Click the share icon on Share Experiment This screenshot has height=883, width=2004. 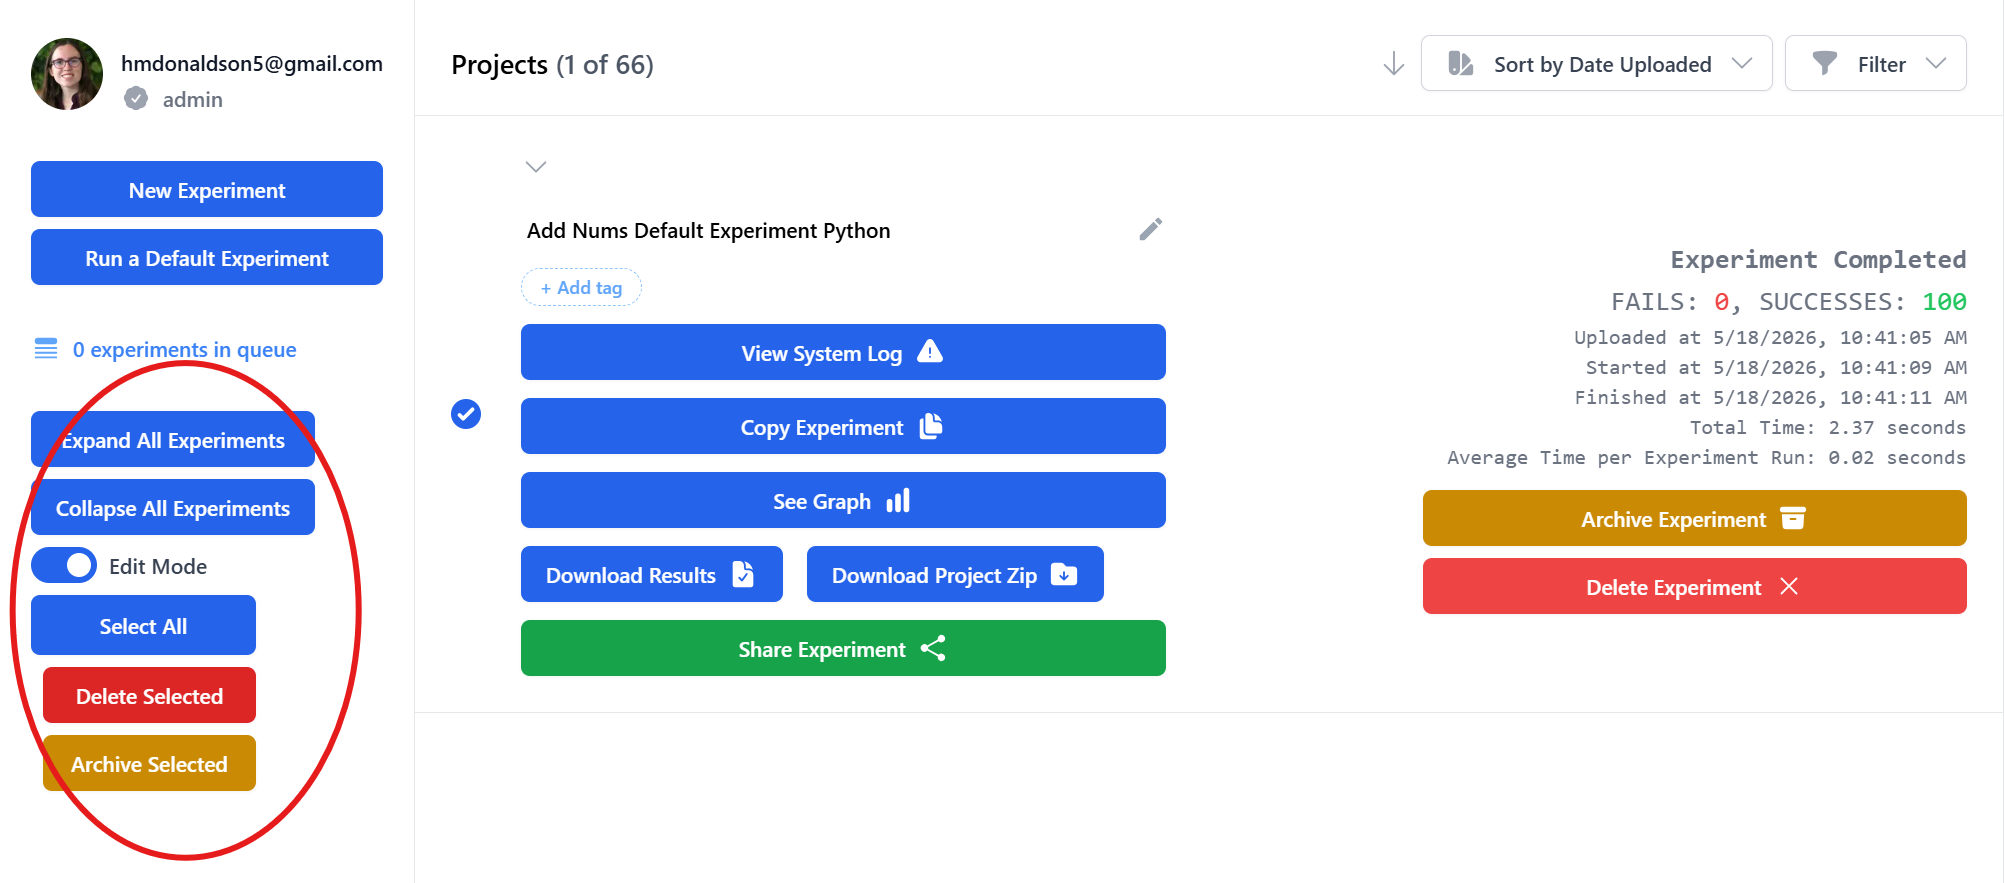933,648
